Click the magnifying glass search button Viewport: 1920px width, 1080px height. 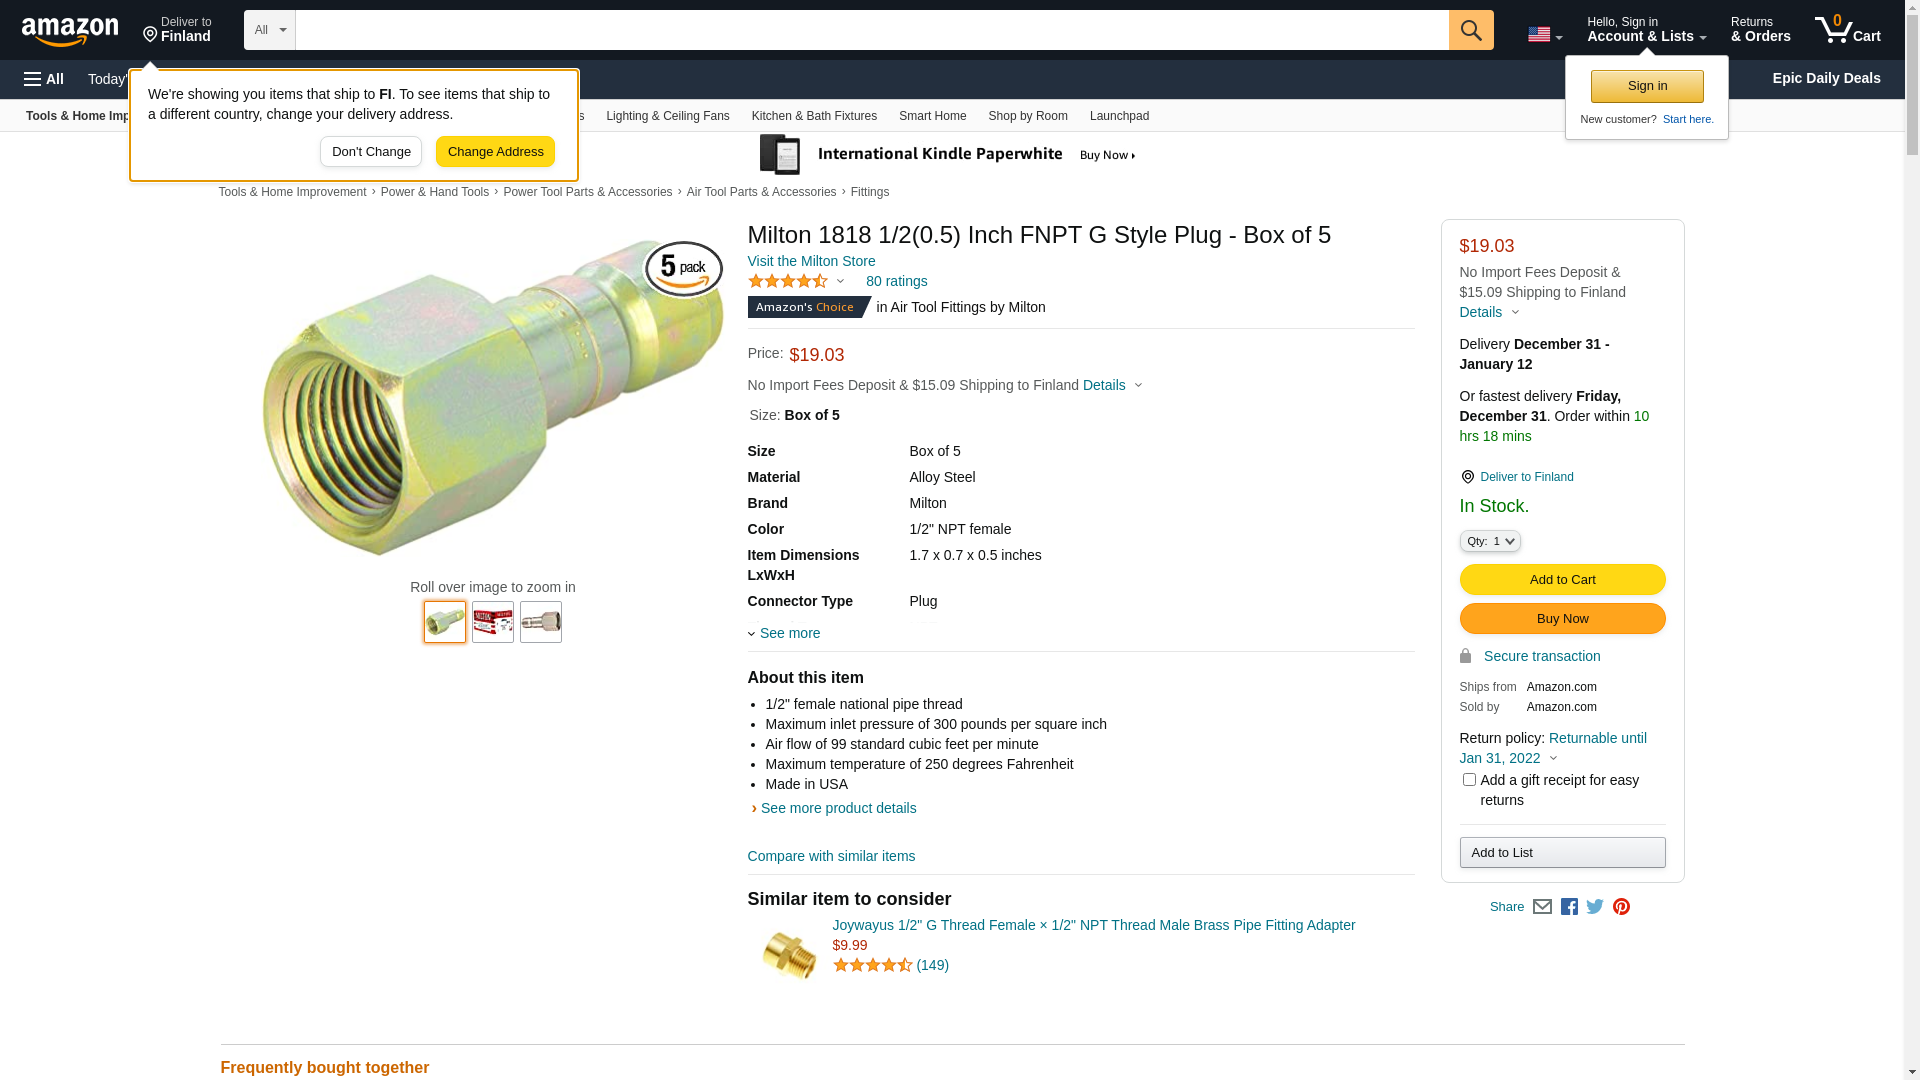coord(1470,30)
